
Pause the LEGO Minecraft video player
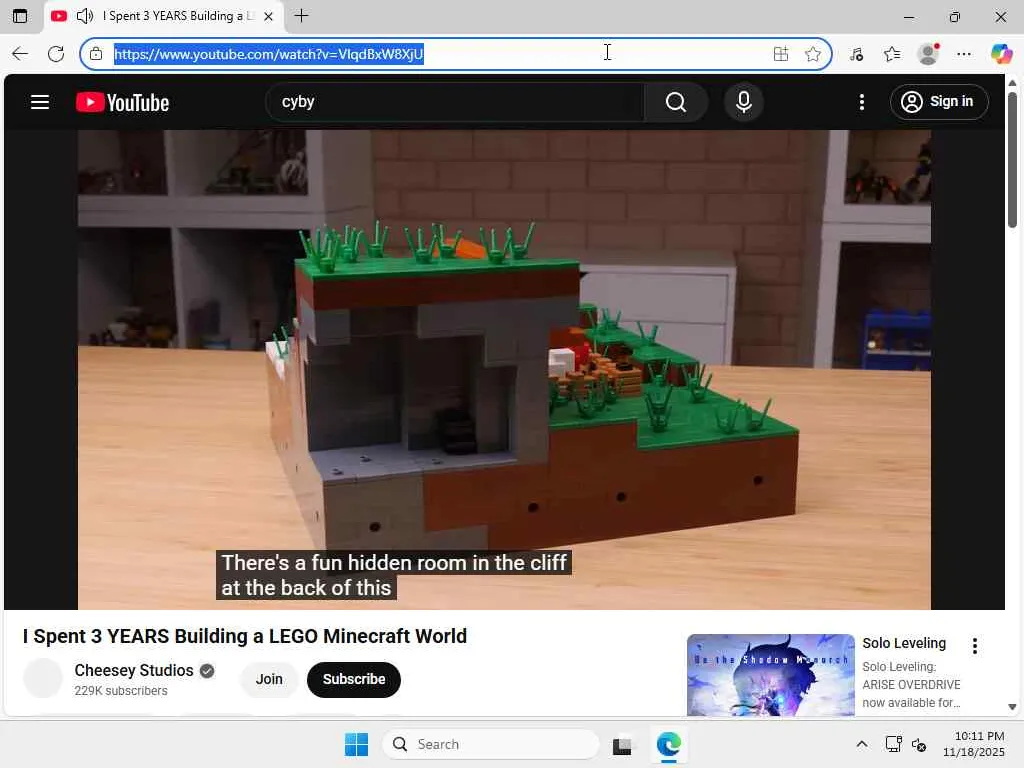tap(504, 370)
